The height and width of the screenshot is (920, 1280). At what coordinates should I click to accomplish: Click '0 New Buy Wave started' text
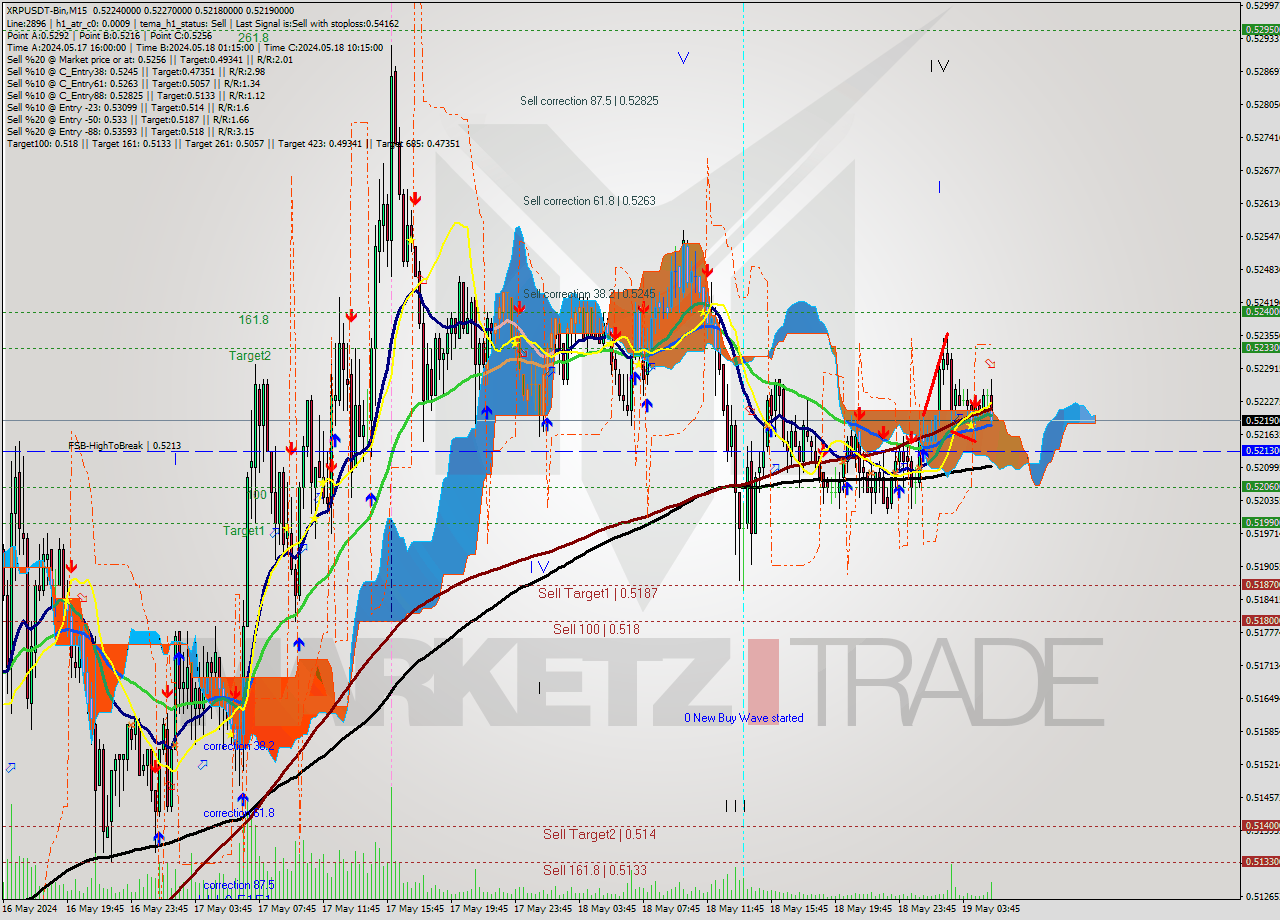pos(743,718)
